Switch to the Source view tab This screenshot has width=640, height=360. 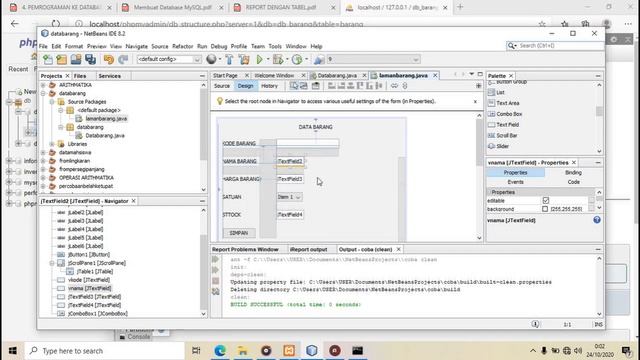point(222,86)
